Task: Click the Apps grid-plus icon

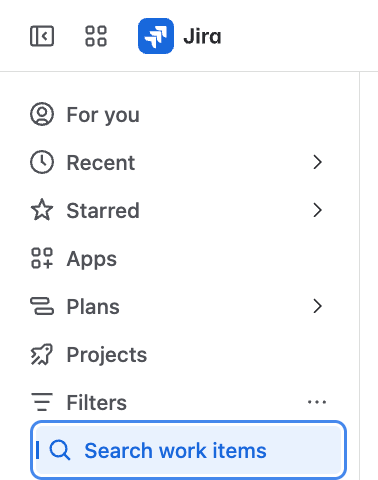Action: tap(42, 258)
